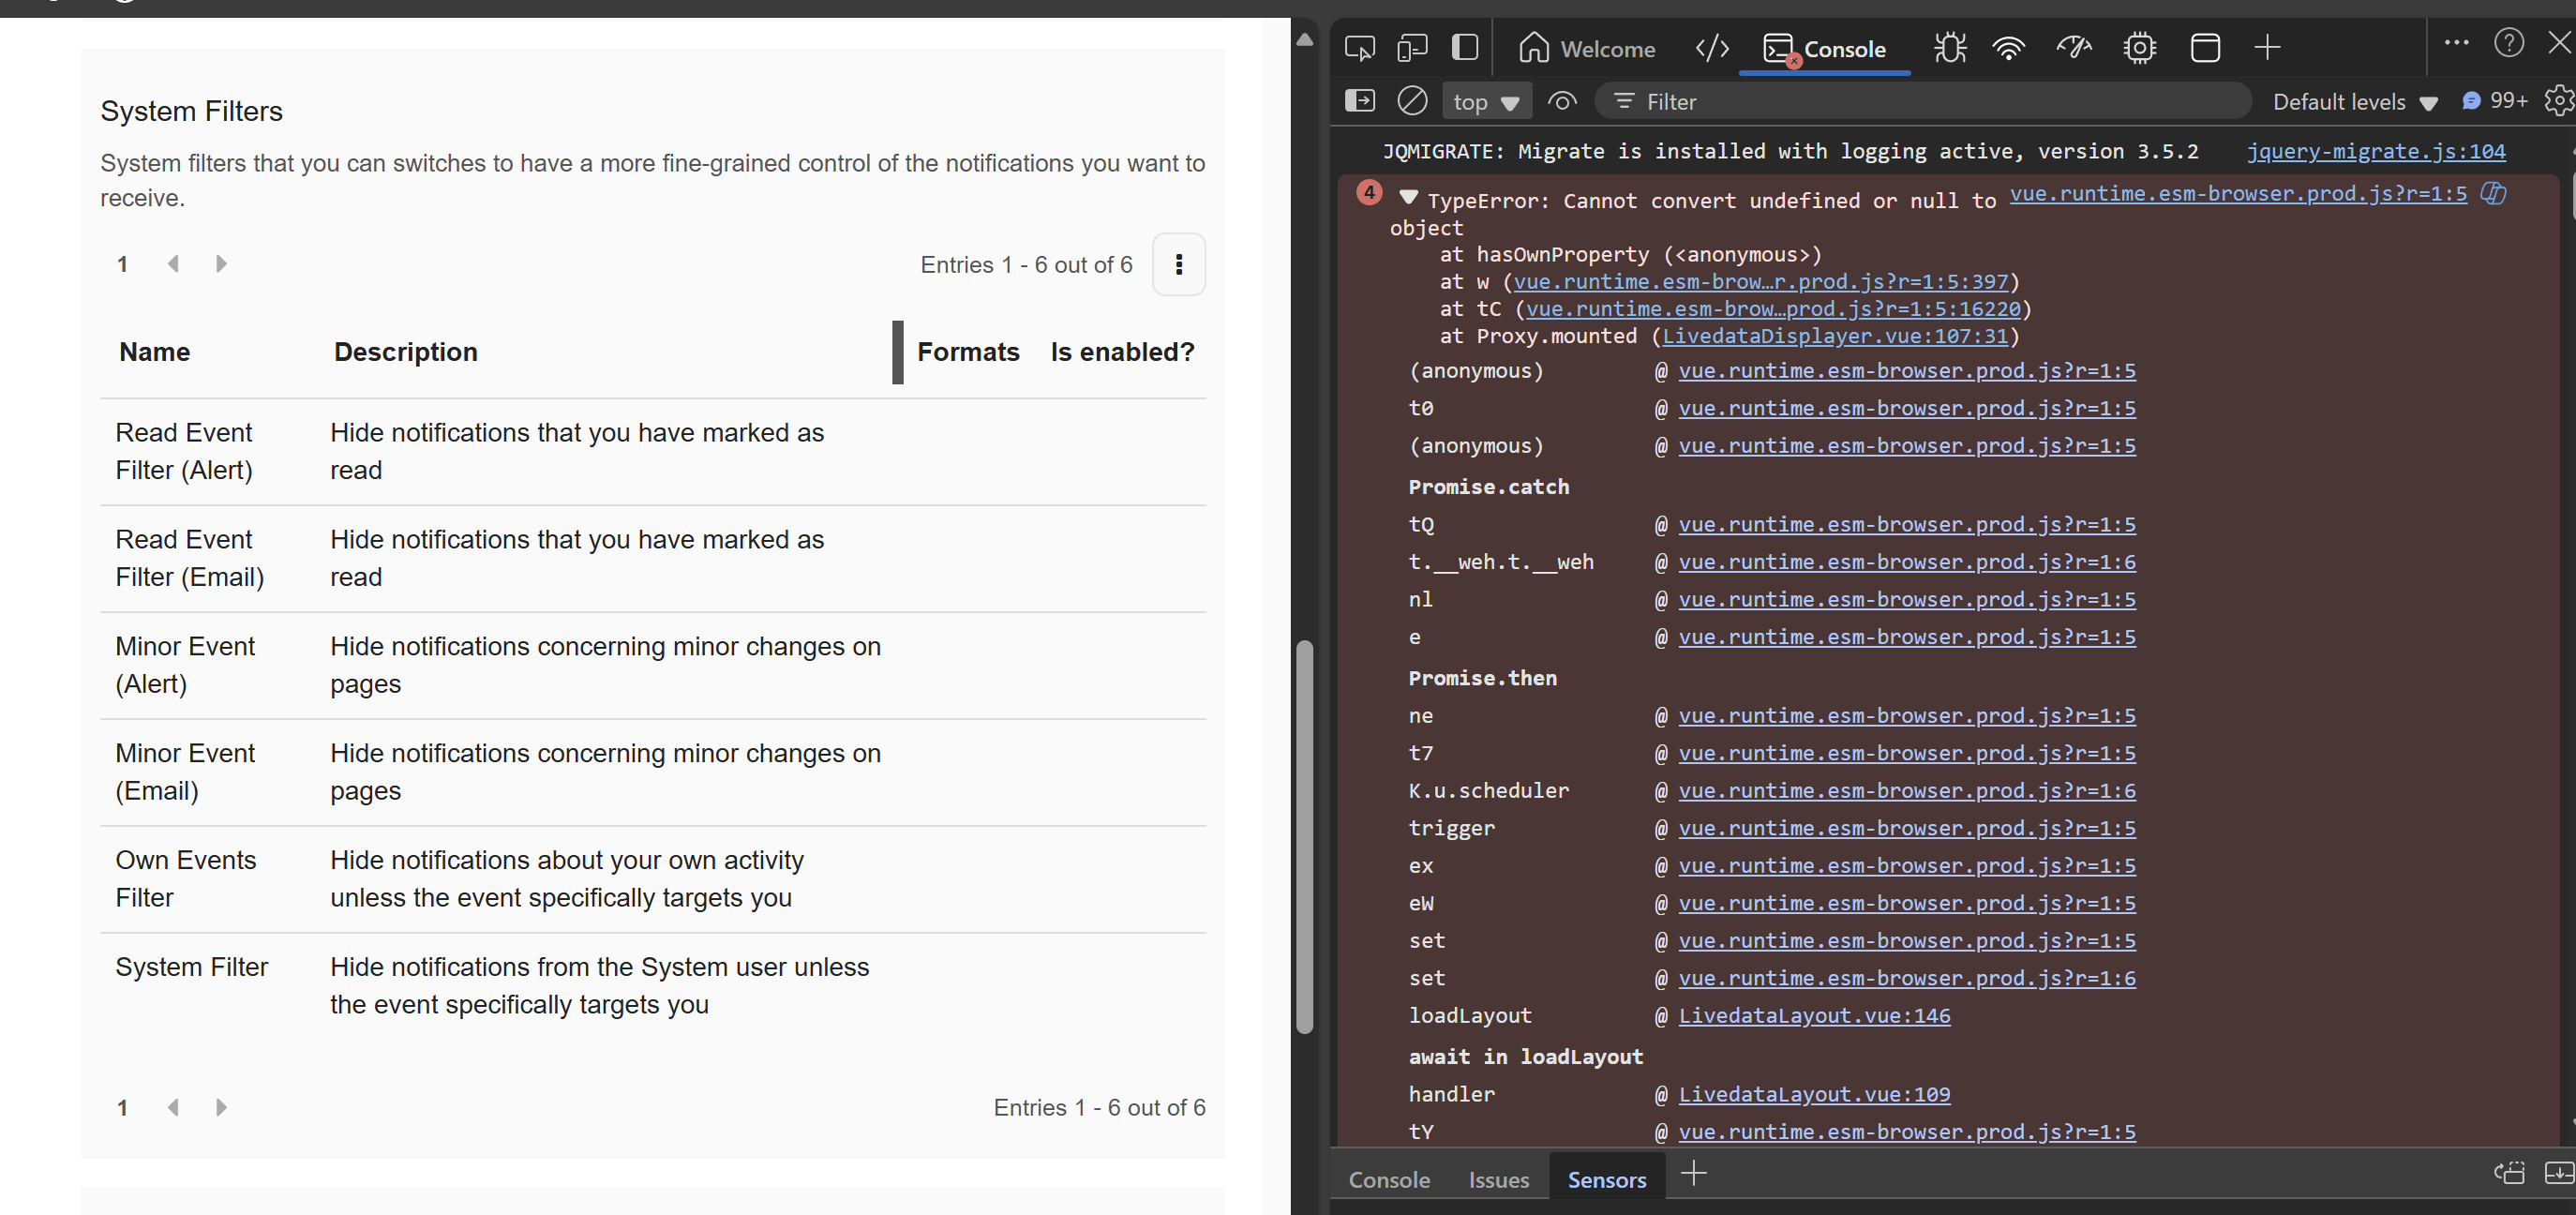Screen dimensions: 2576x1215
Task: Go to previous page in bottom pagination
Action: (173, 1108)
